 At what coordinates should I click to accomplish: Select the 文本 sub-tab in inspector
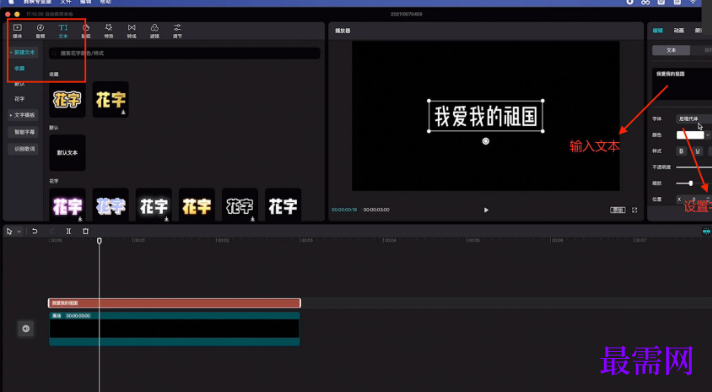click(x=671, y=50)
